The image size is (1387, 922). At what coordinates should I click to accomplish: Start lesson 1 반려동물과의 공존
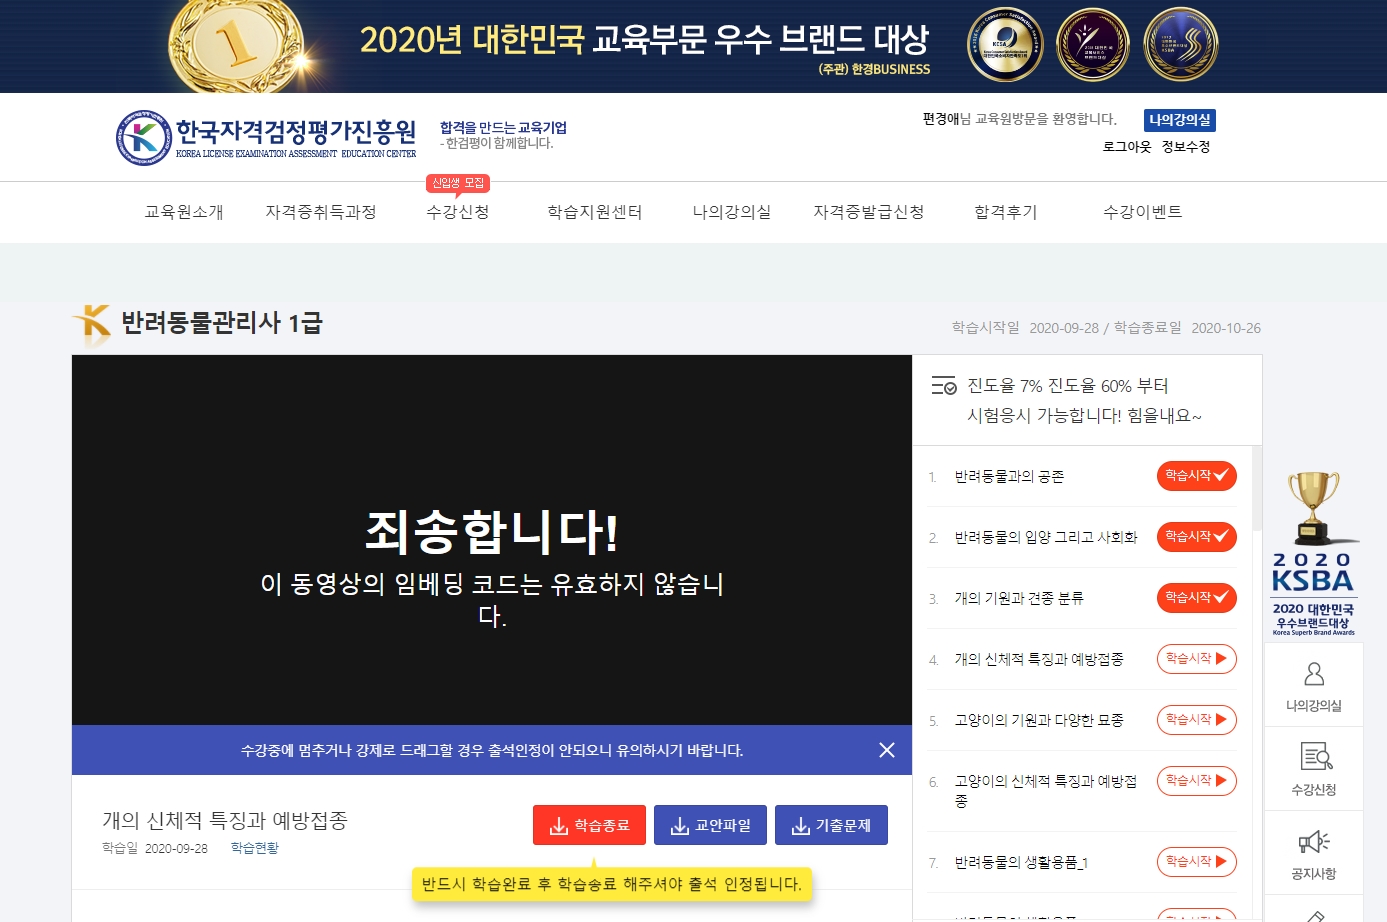point(1197,476)
